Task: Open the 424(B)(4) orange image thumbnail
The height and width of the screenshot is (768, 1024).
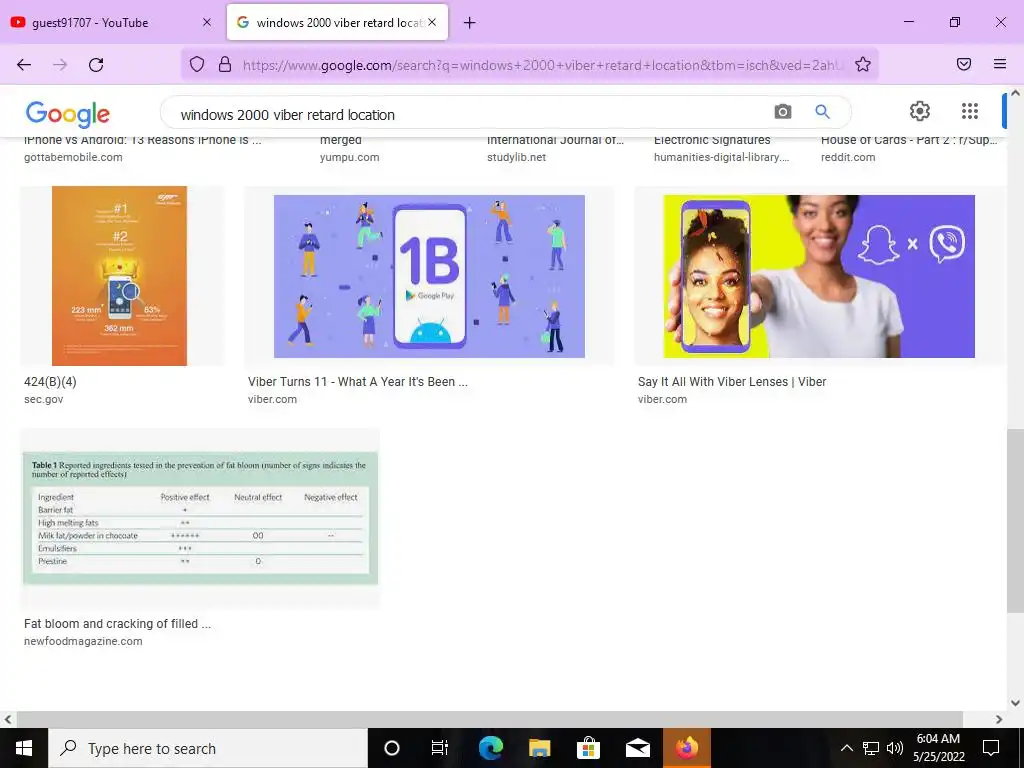Action: (120, 276)
